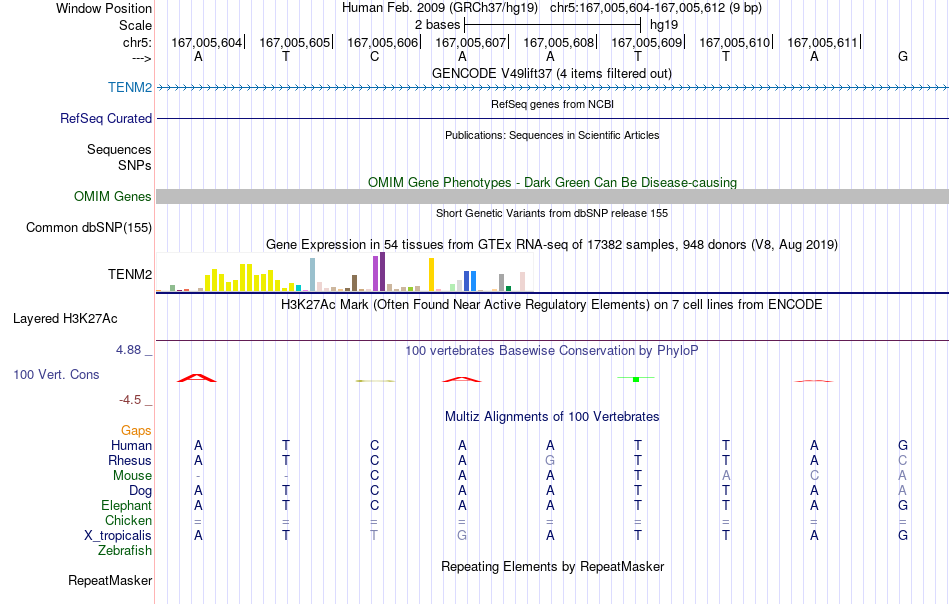Select the OMIM Genes track label
The height and width of the screenshot is (604, 950).
tap(112, 196)
